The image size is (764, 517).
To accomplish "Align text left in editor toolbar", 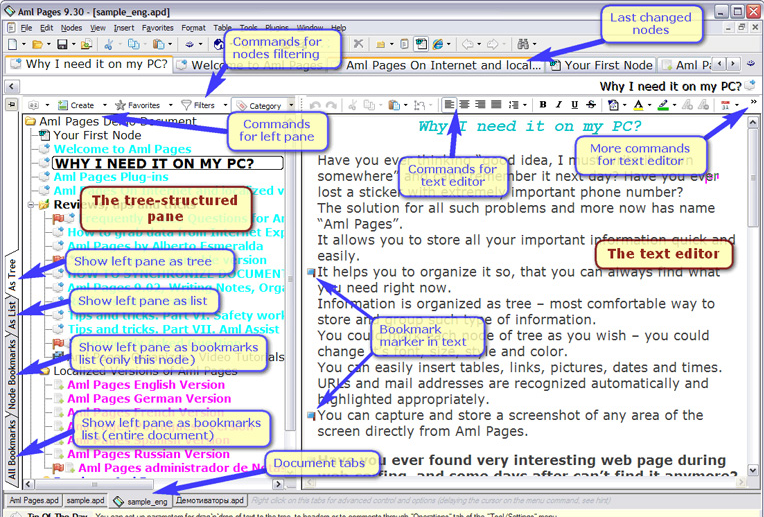I will pos(449,105).
